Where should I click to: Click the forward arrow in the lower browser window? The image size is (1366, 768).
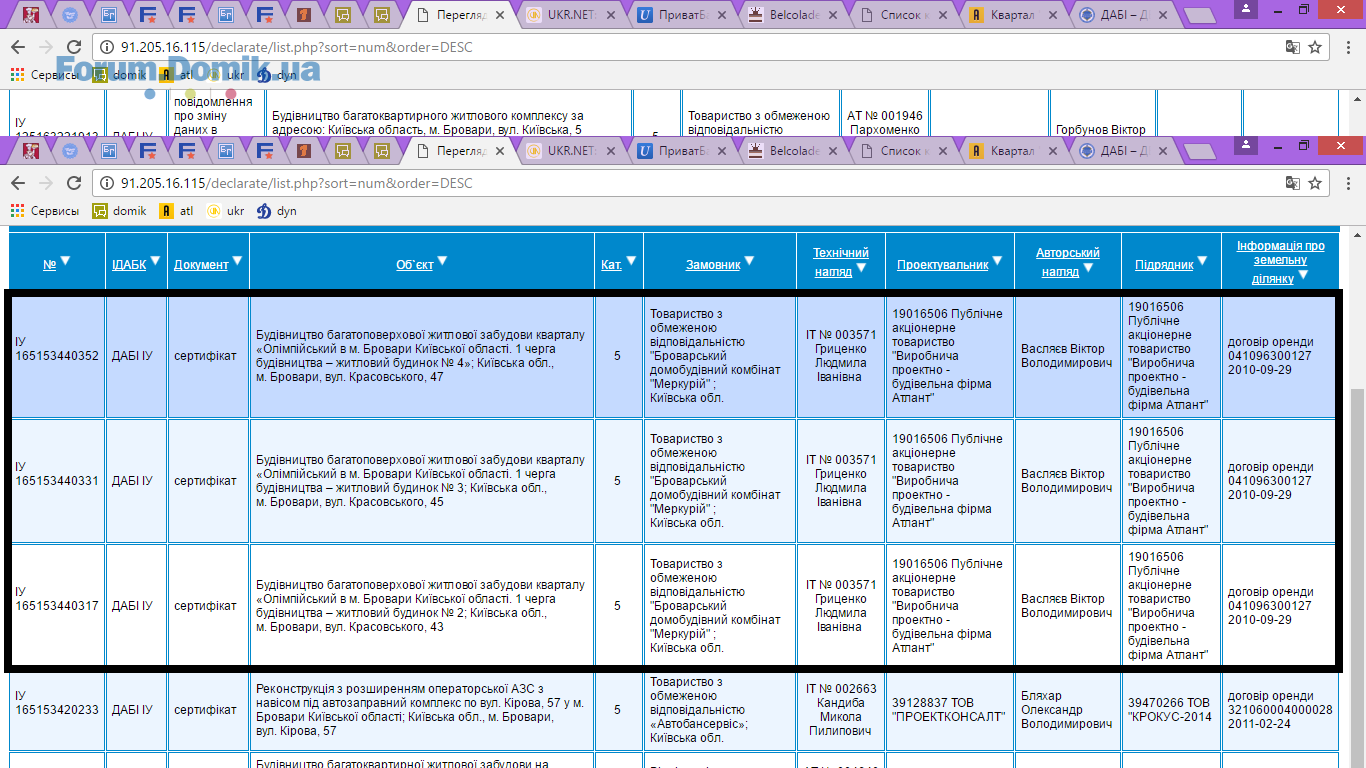pyautogui.click(x=46, y=183)
